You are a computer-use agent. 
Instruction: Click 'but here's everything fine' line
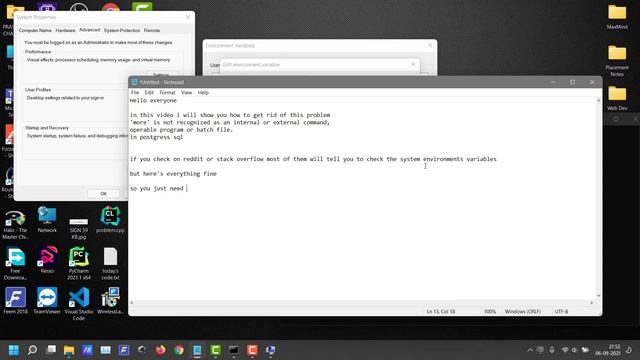pos(173,174)
